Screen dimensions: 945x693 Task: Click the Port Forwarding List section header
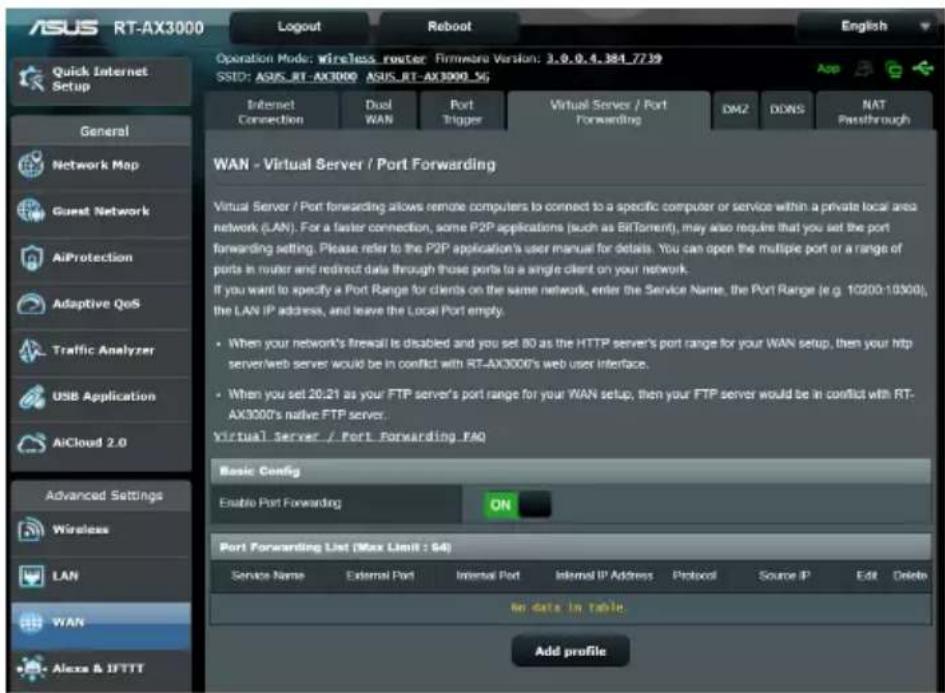click(570, 547)
